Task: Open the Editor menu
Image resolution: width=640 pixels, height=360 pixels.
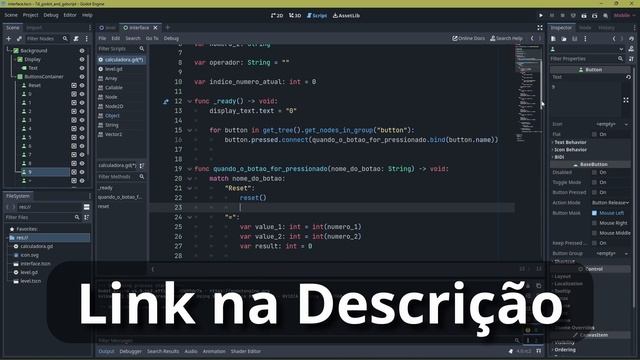Action: [70, 15]
